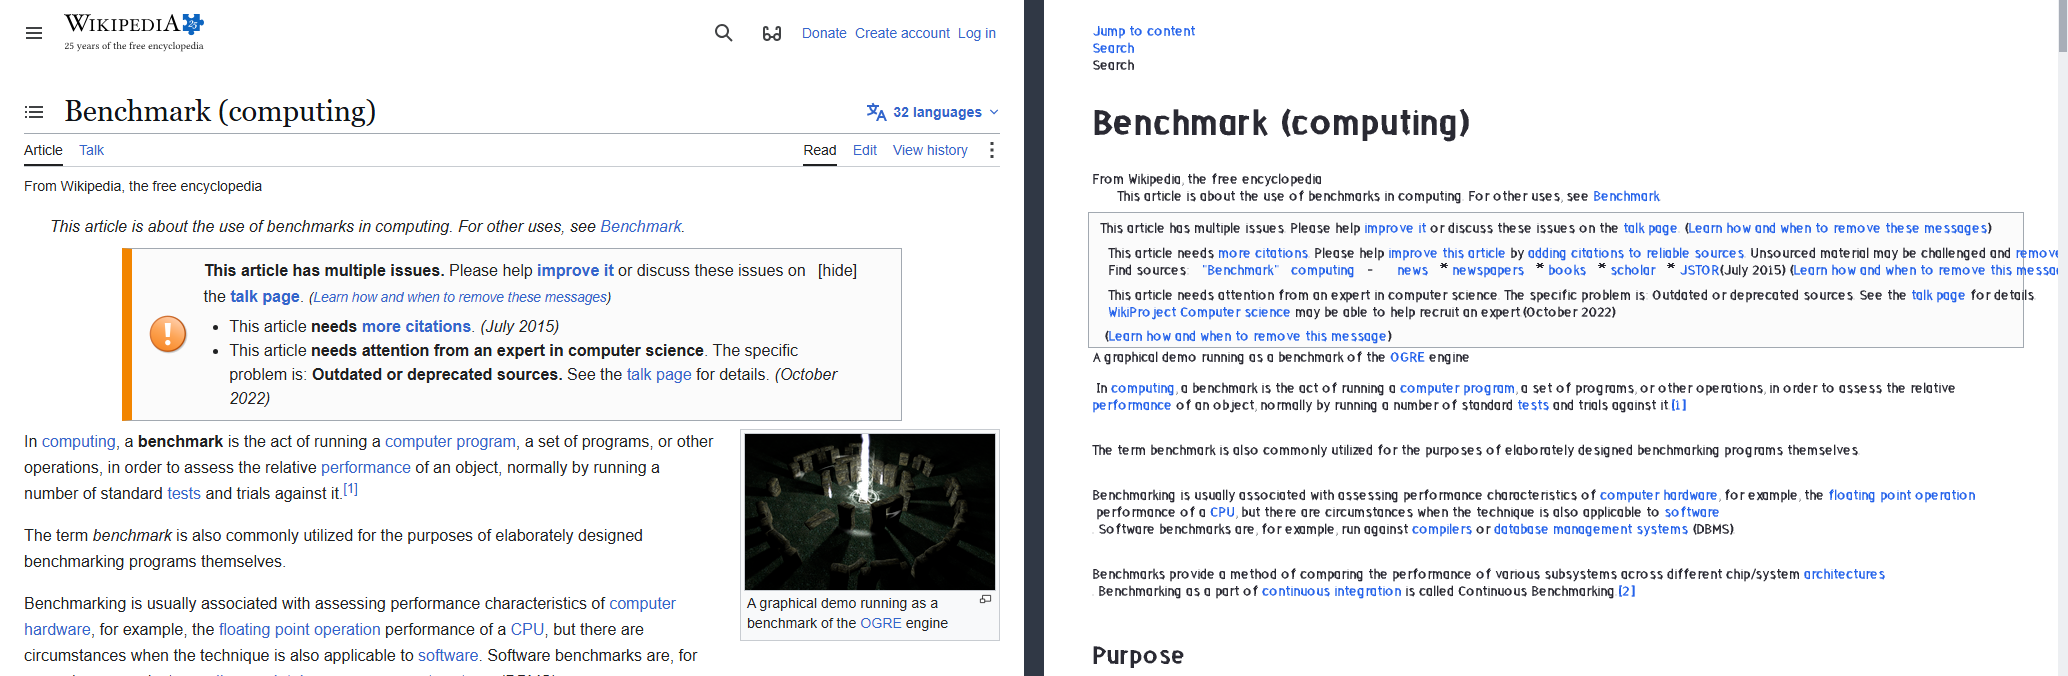This screenshot has width=2068, height=676.
Task: Select the Edit tab
Action: [x=865, y=150]
